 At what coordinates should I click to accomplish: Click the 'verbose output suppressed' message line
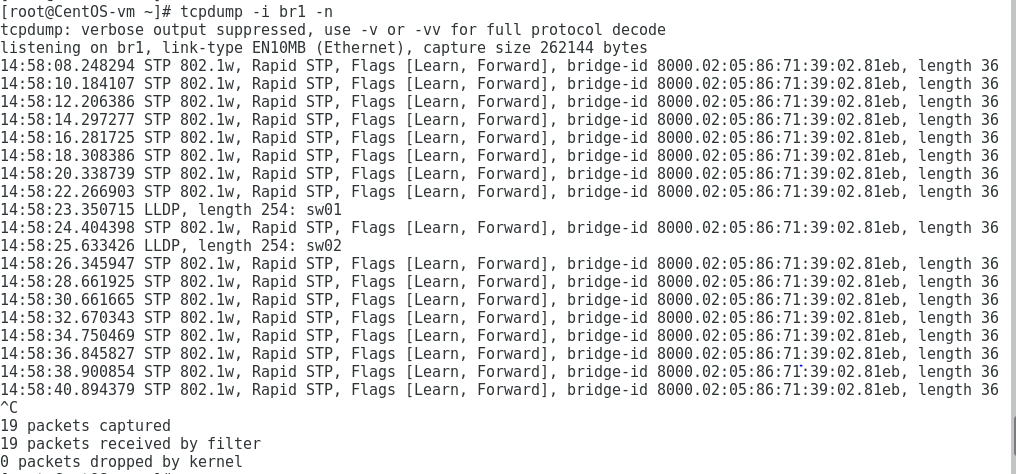pyautogui.click(x=333, y=30)
